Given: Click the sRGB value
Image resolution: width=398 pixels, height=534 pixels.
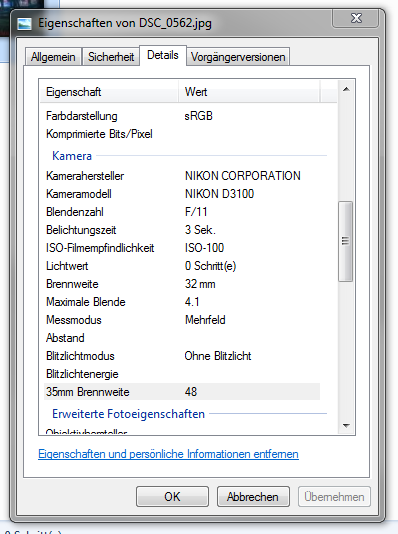Looking at the screenshot, I should pyautogui.click(x=198, y=116).
